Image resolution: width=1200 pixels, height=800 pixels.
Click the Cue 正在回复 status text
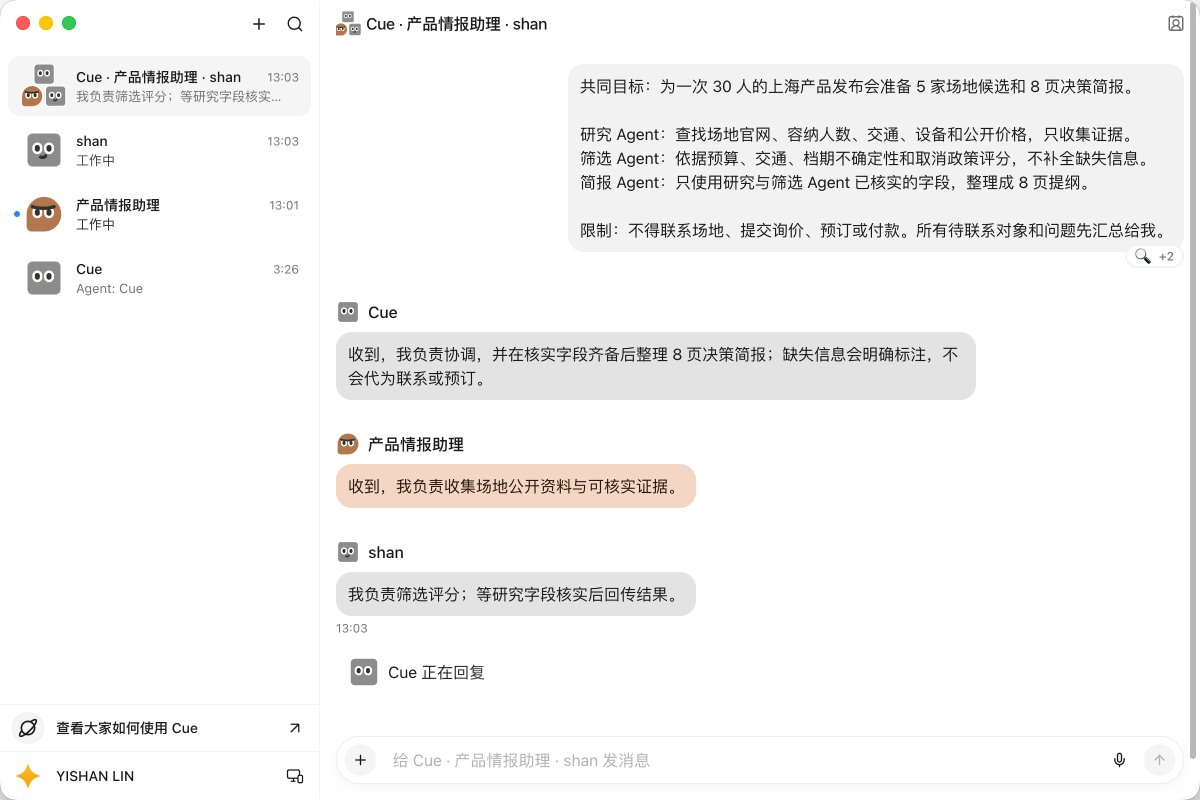[x=437, y=672]
